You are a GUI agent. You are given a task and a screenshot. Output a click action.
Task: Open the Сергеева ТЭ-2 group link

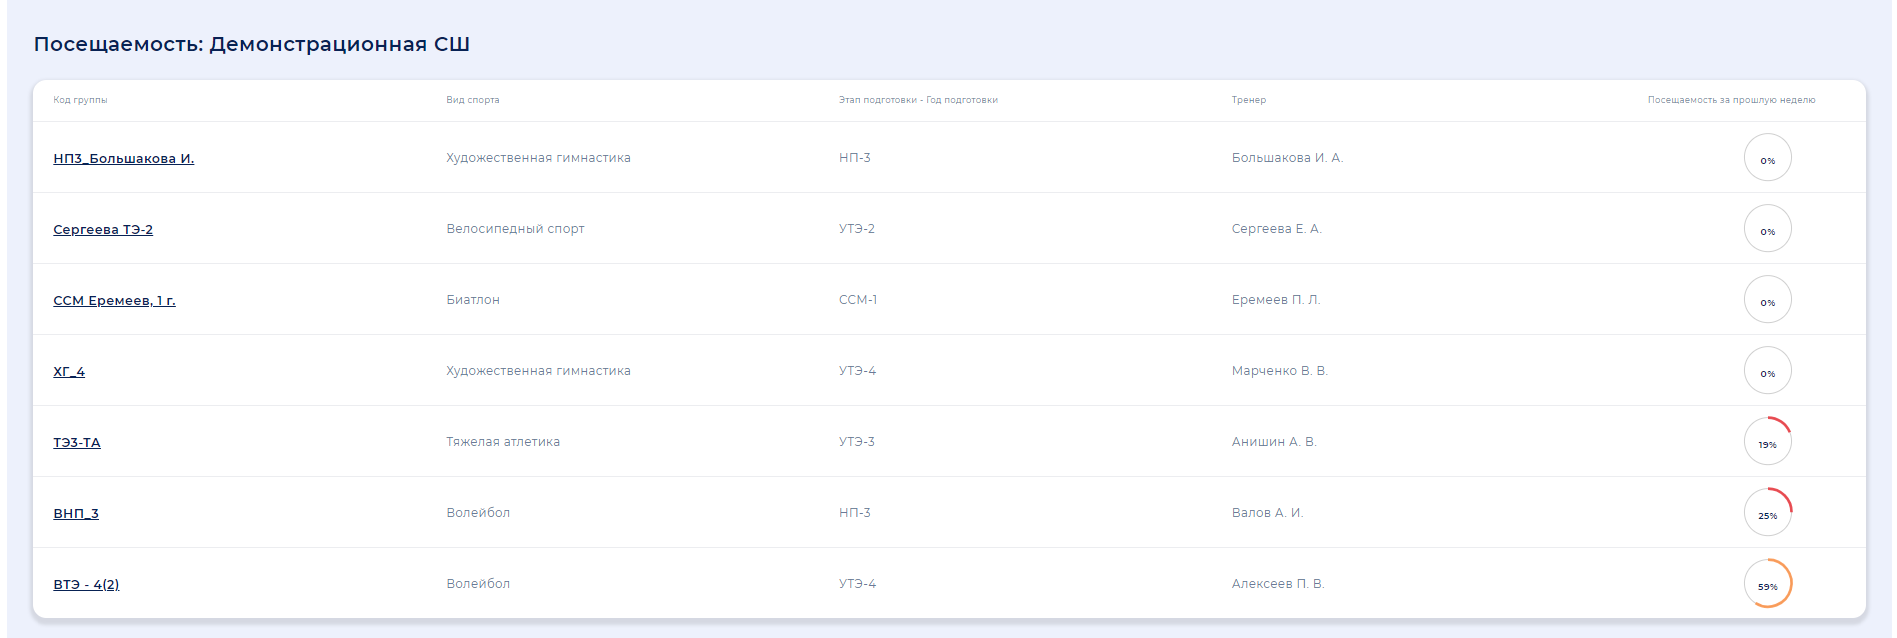(103, 229)
